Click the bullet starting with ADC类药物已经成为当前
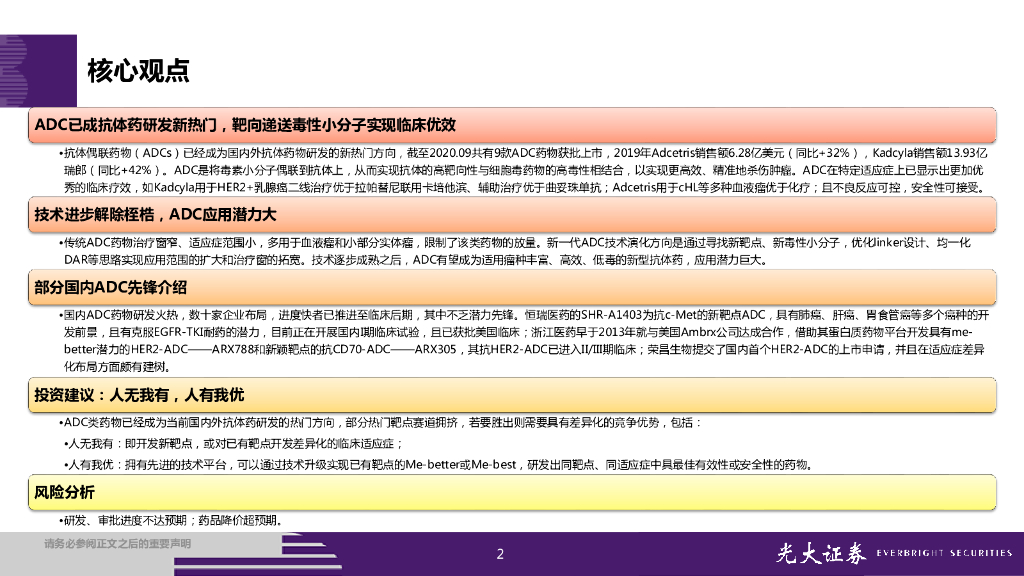The image size is (1024, 576). [x=382, y=424]
